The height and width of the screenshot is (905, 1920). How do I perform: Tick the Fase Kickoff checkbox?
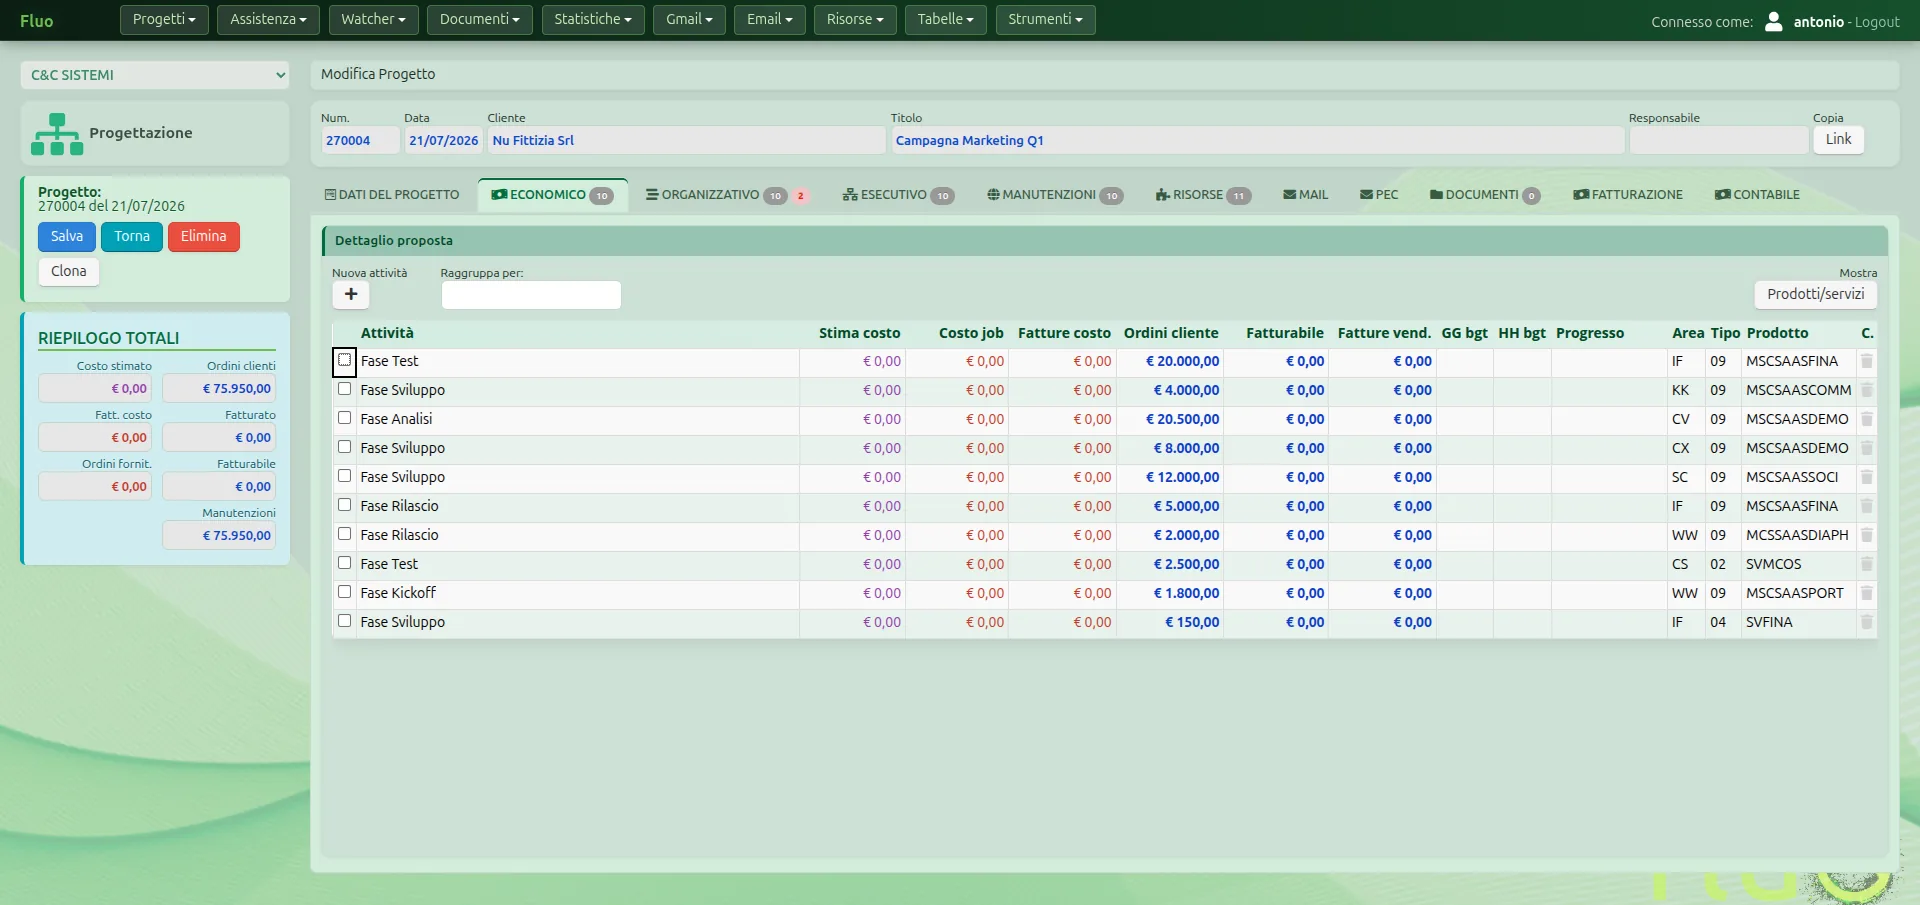pyautogui.click(x=345, y=592)
